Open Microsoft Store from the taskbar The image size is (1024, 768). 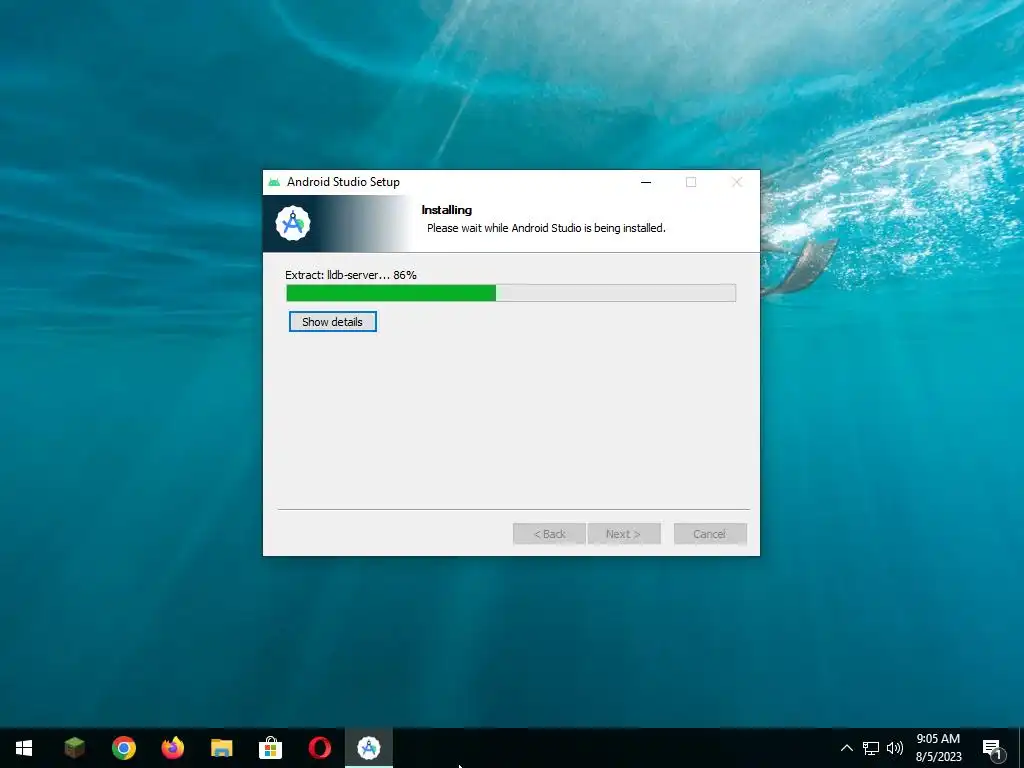tap(270, 748)
